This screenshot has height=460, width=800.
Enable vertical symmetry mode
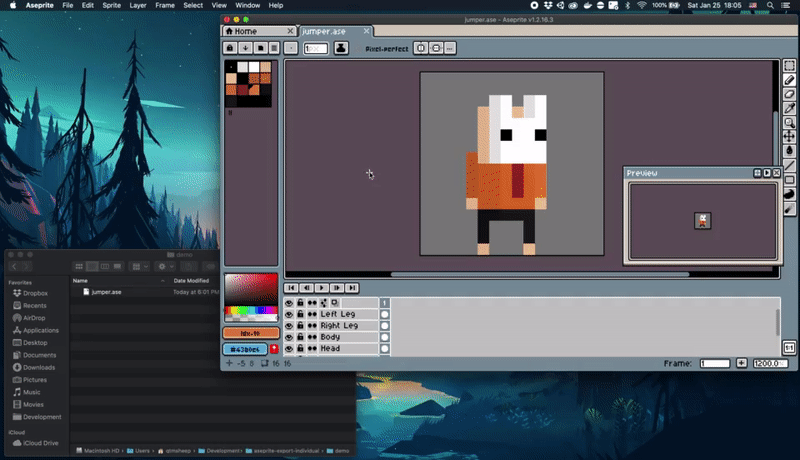click(436, 48)
